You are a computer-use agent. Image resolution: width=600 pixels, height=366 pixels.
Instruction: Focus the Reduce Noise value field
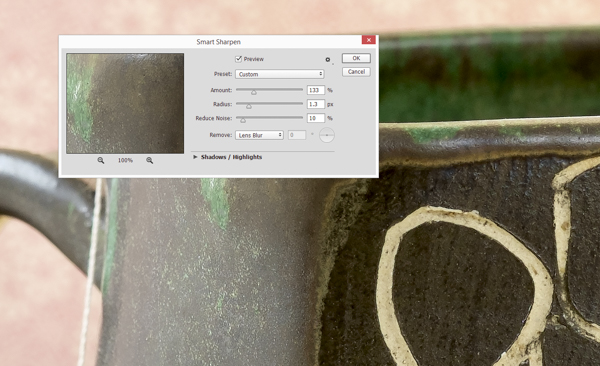tap(316, 118)
